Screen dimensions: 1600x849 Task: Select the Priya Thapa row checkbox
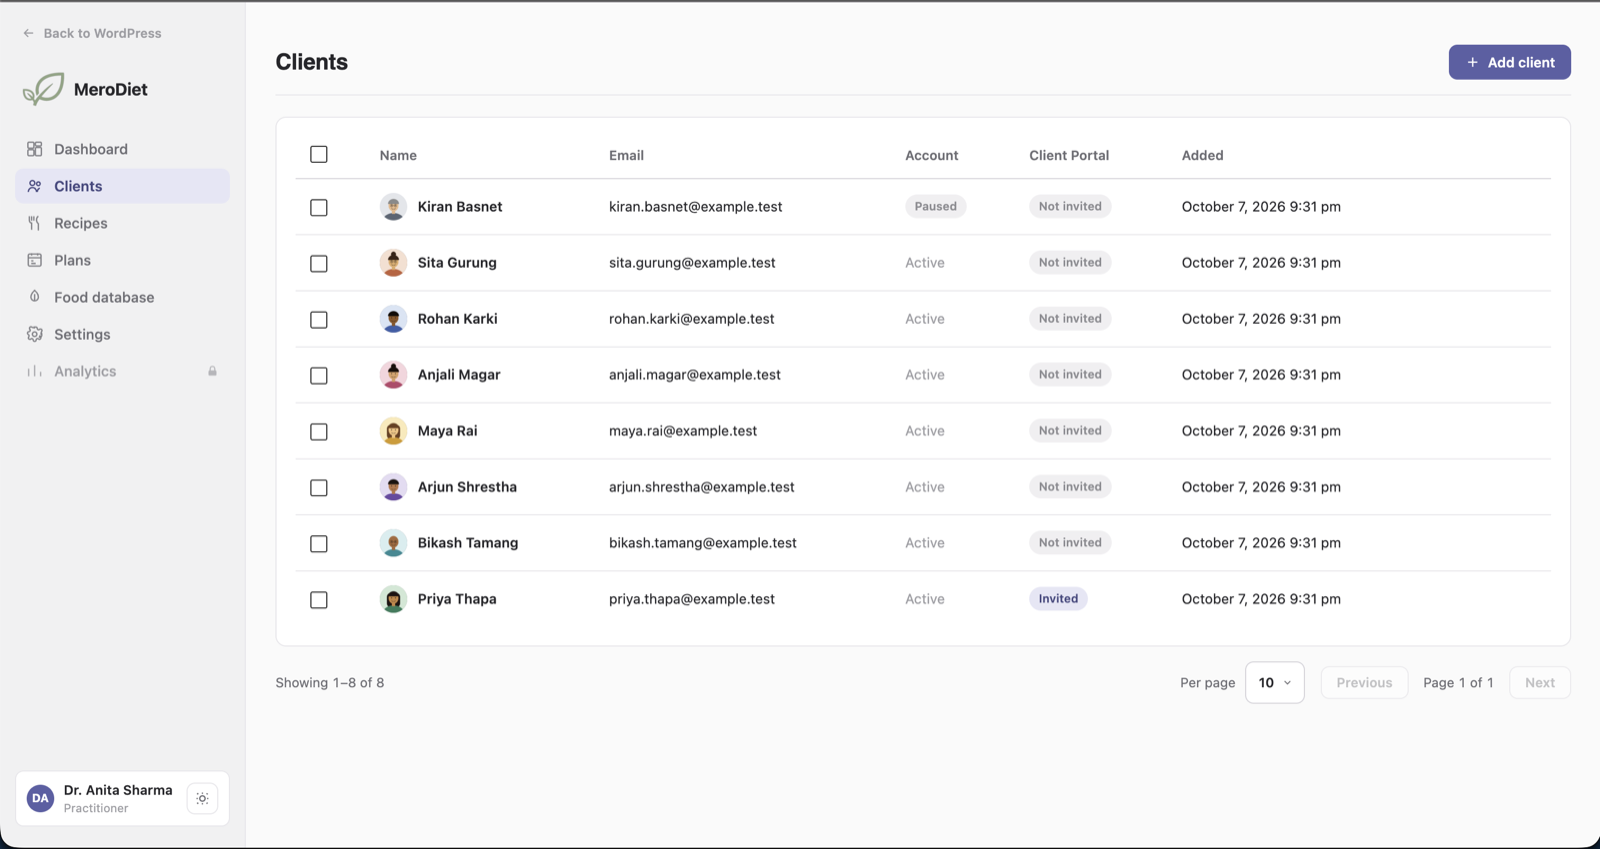pyautogui.click(x=319, y=599)
